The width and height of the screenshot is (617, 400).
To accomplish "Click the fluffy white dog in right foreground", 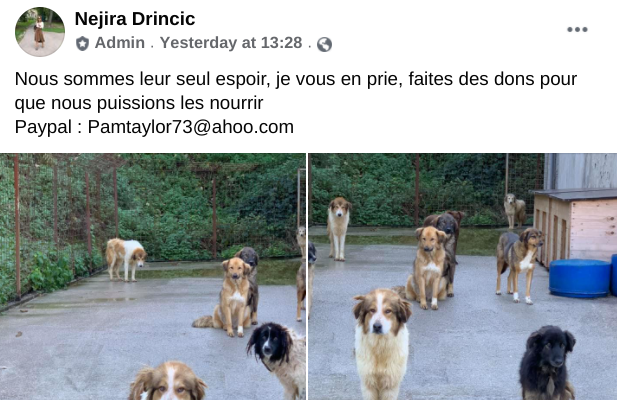I will click(x=381, y=343).
